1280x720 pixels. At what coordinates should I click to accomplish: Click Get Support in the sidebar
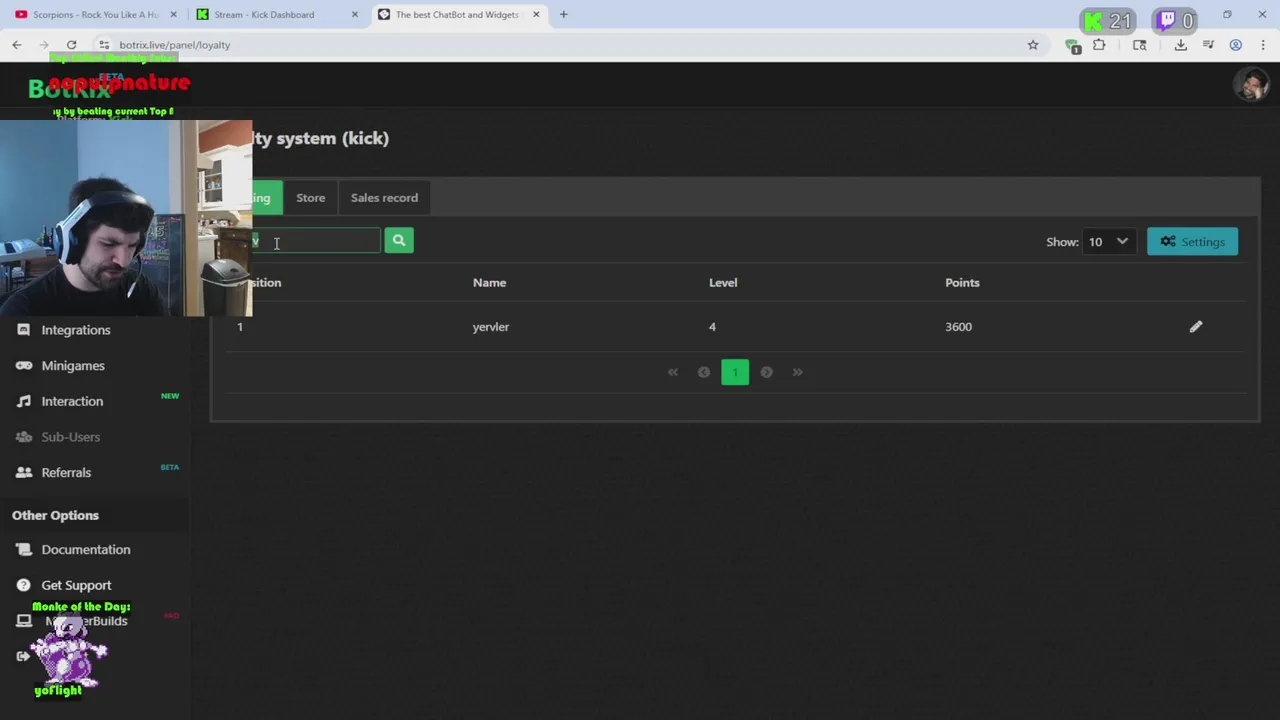click(x=76, y=585)
